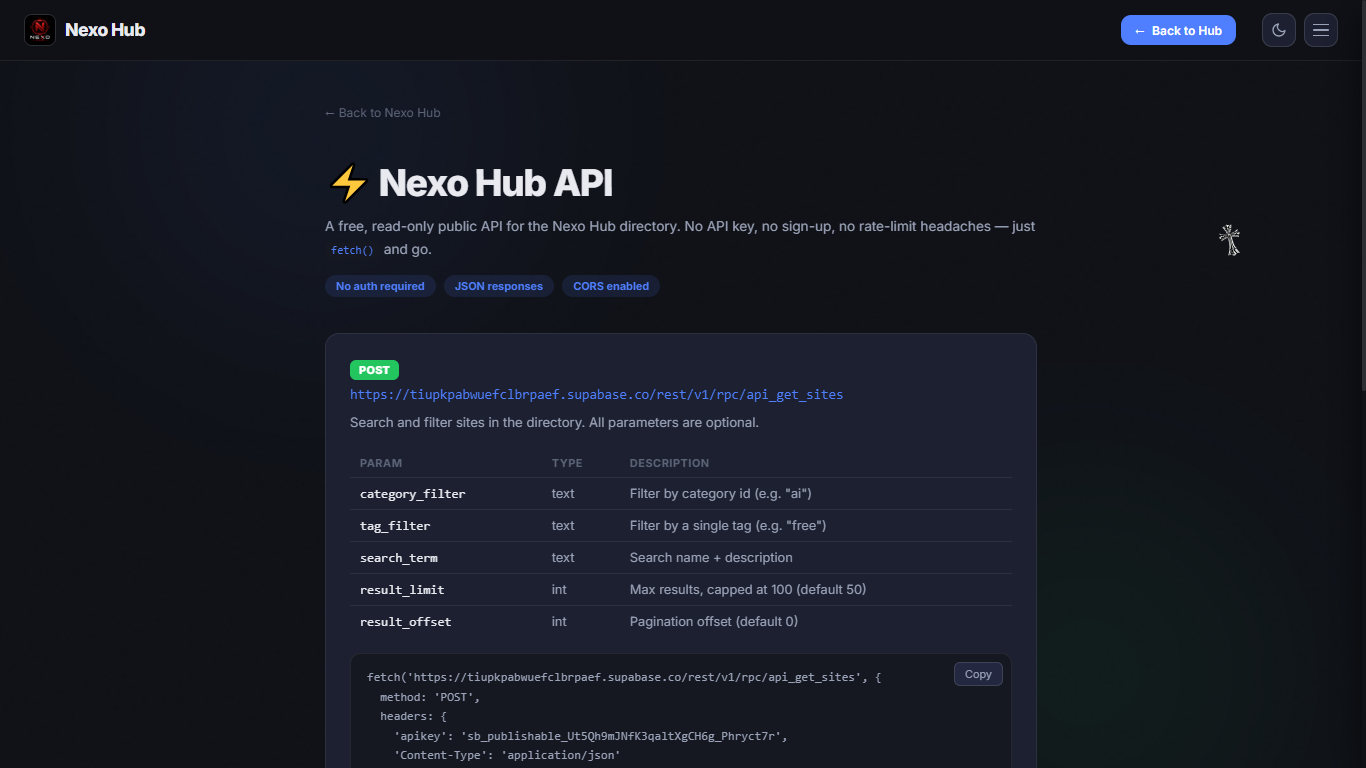Click the PARAM column header
The image size is (1366, 768).
(381, 463)
